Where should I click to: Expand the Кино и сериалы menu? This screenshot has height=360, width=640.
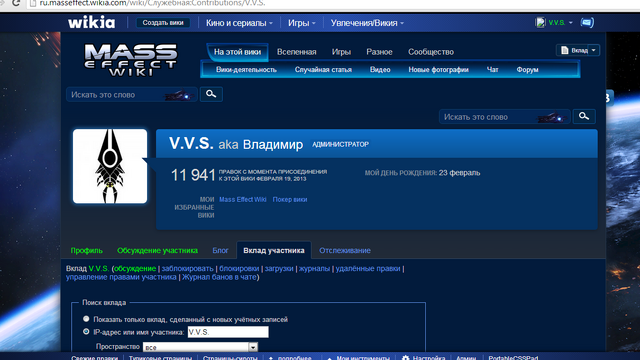(x=239, y=23)
